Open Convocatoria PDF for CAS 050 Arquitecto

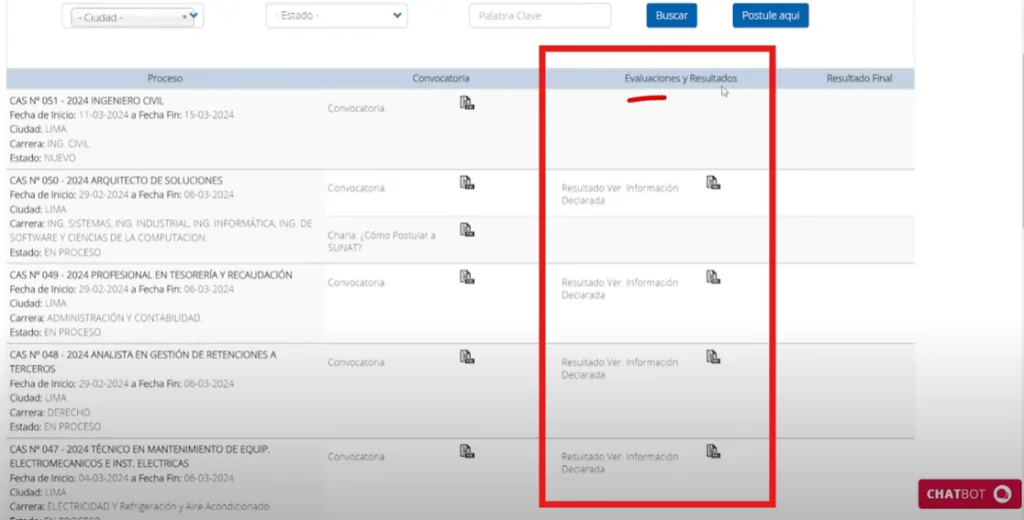pos(467,182)
